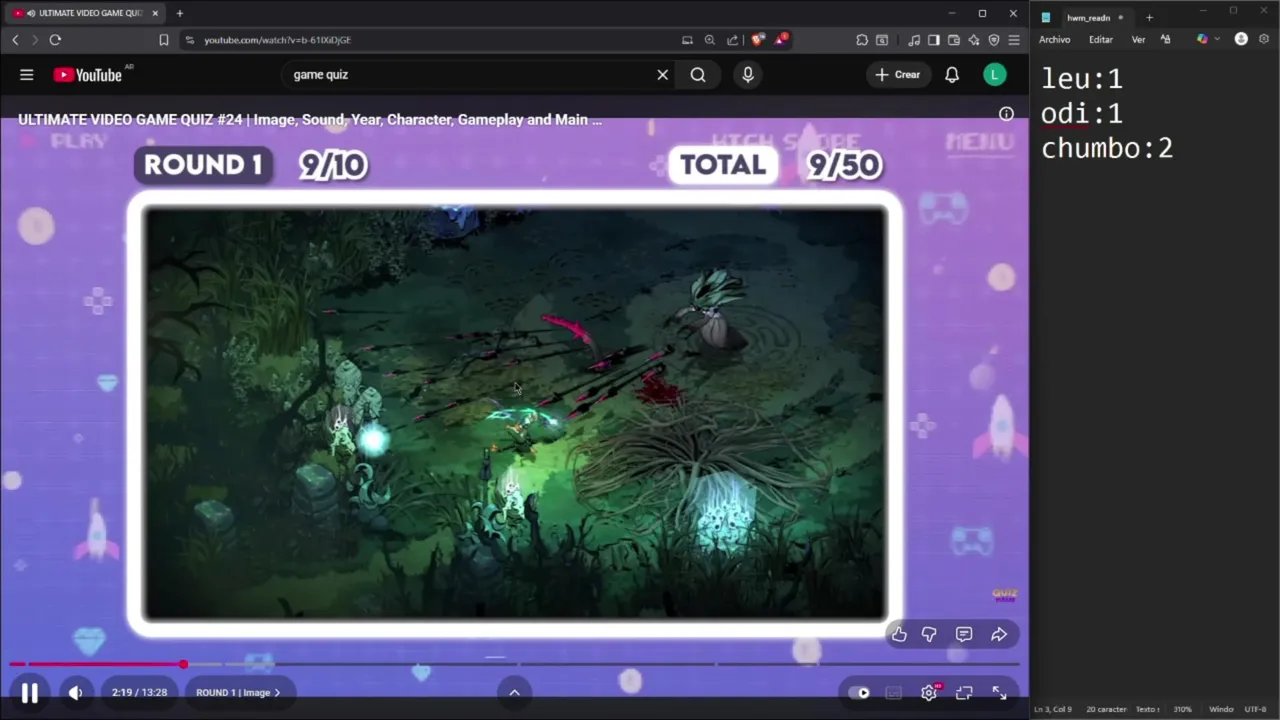Show video info circle icon

click(1006, 114)
